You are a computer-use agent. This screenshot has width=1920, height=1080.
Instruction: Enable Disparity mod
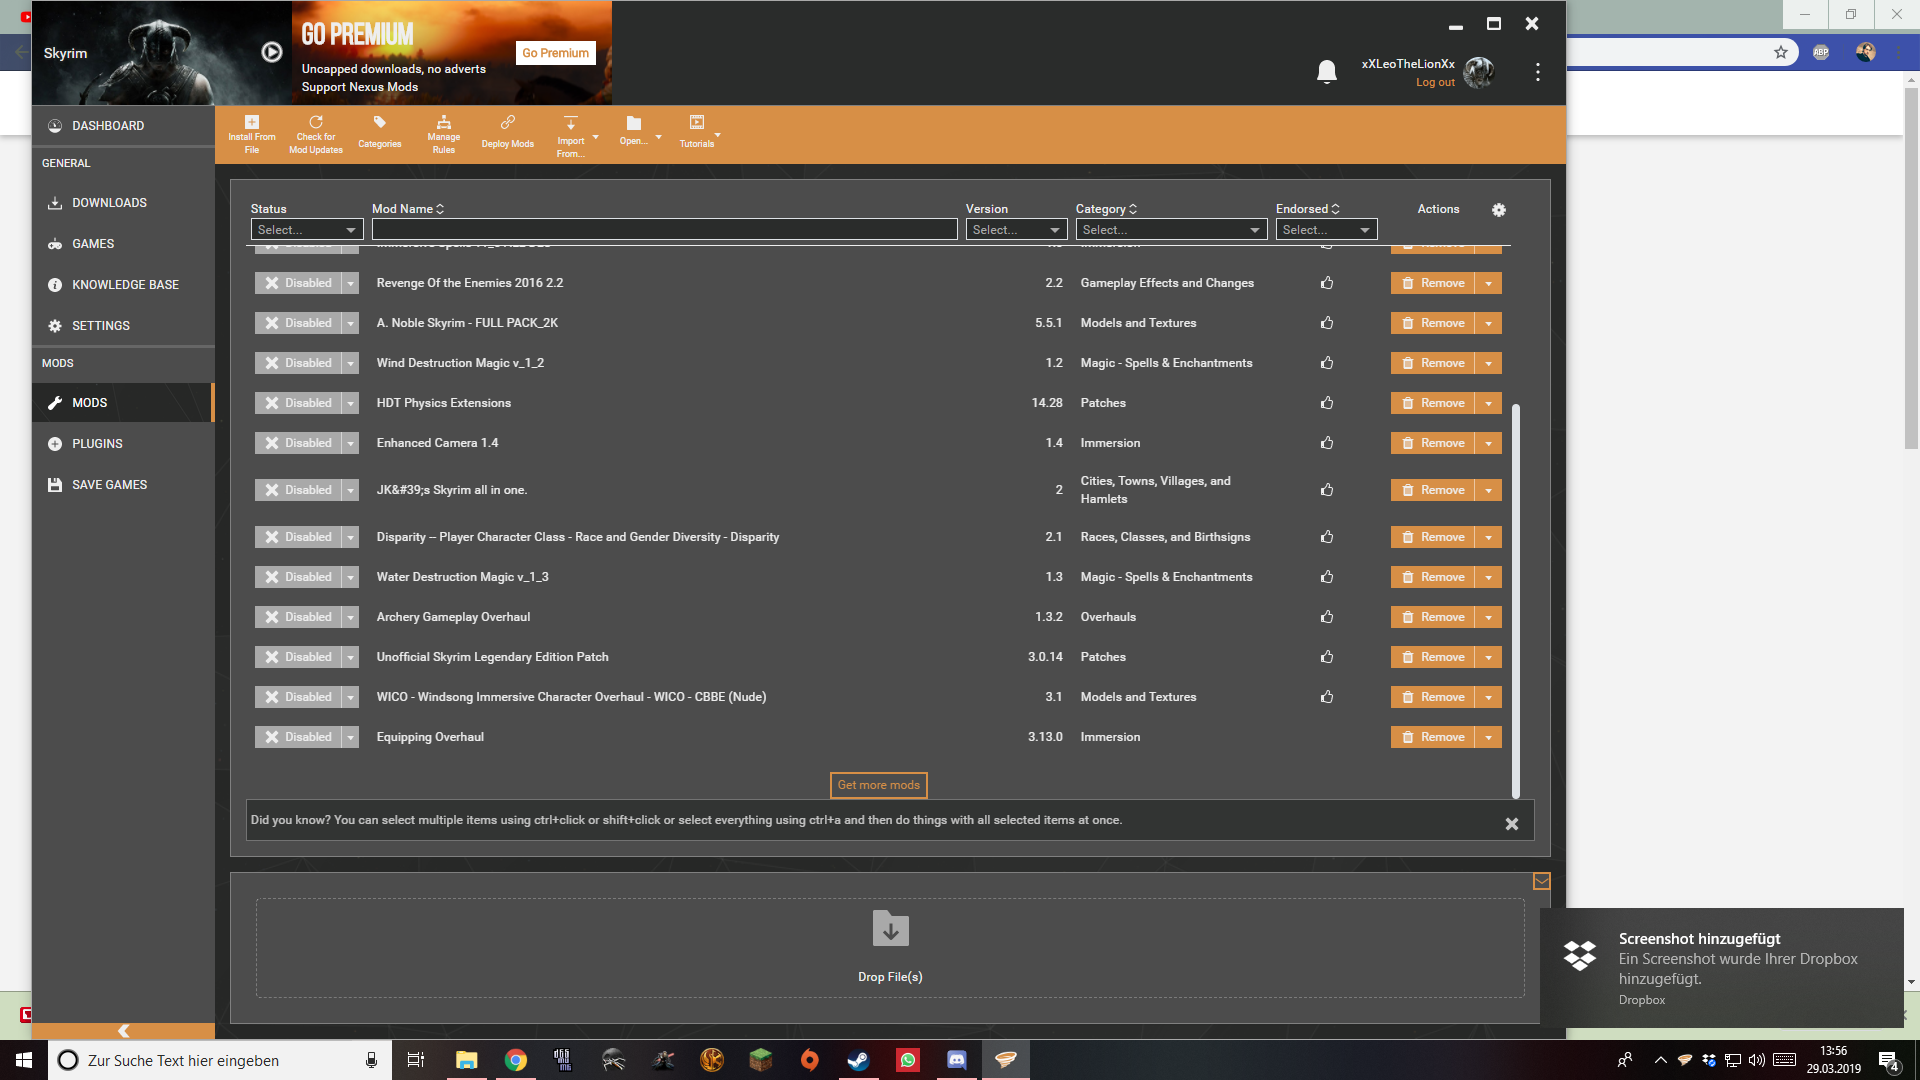tap(298, 537)
